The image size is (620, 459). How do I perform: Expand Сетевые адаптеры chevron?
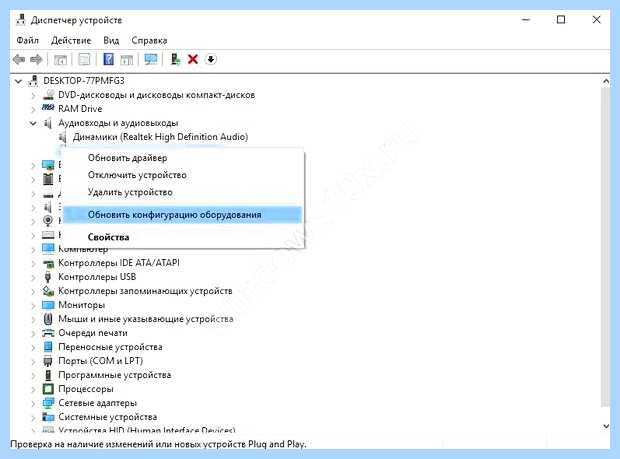[34, 404]
